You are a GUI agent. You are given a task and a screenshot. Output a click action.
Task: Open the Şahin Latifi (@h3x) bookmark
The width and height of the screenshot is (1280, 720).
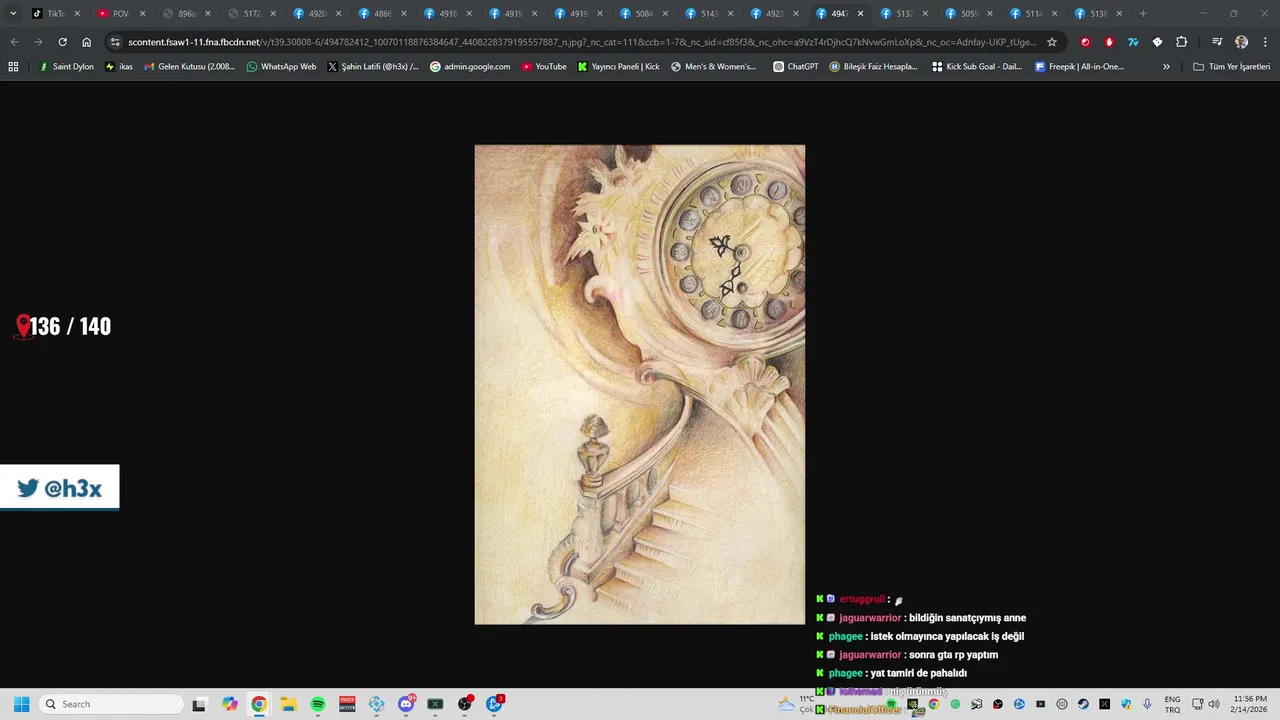click(x=373, y=66)
